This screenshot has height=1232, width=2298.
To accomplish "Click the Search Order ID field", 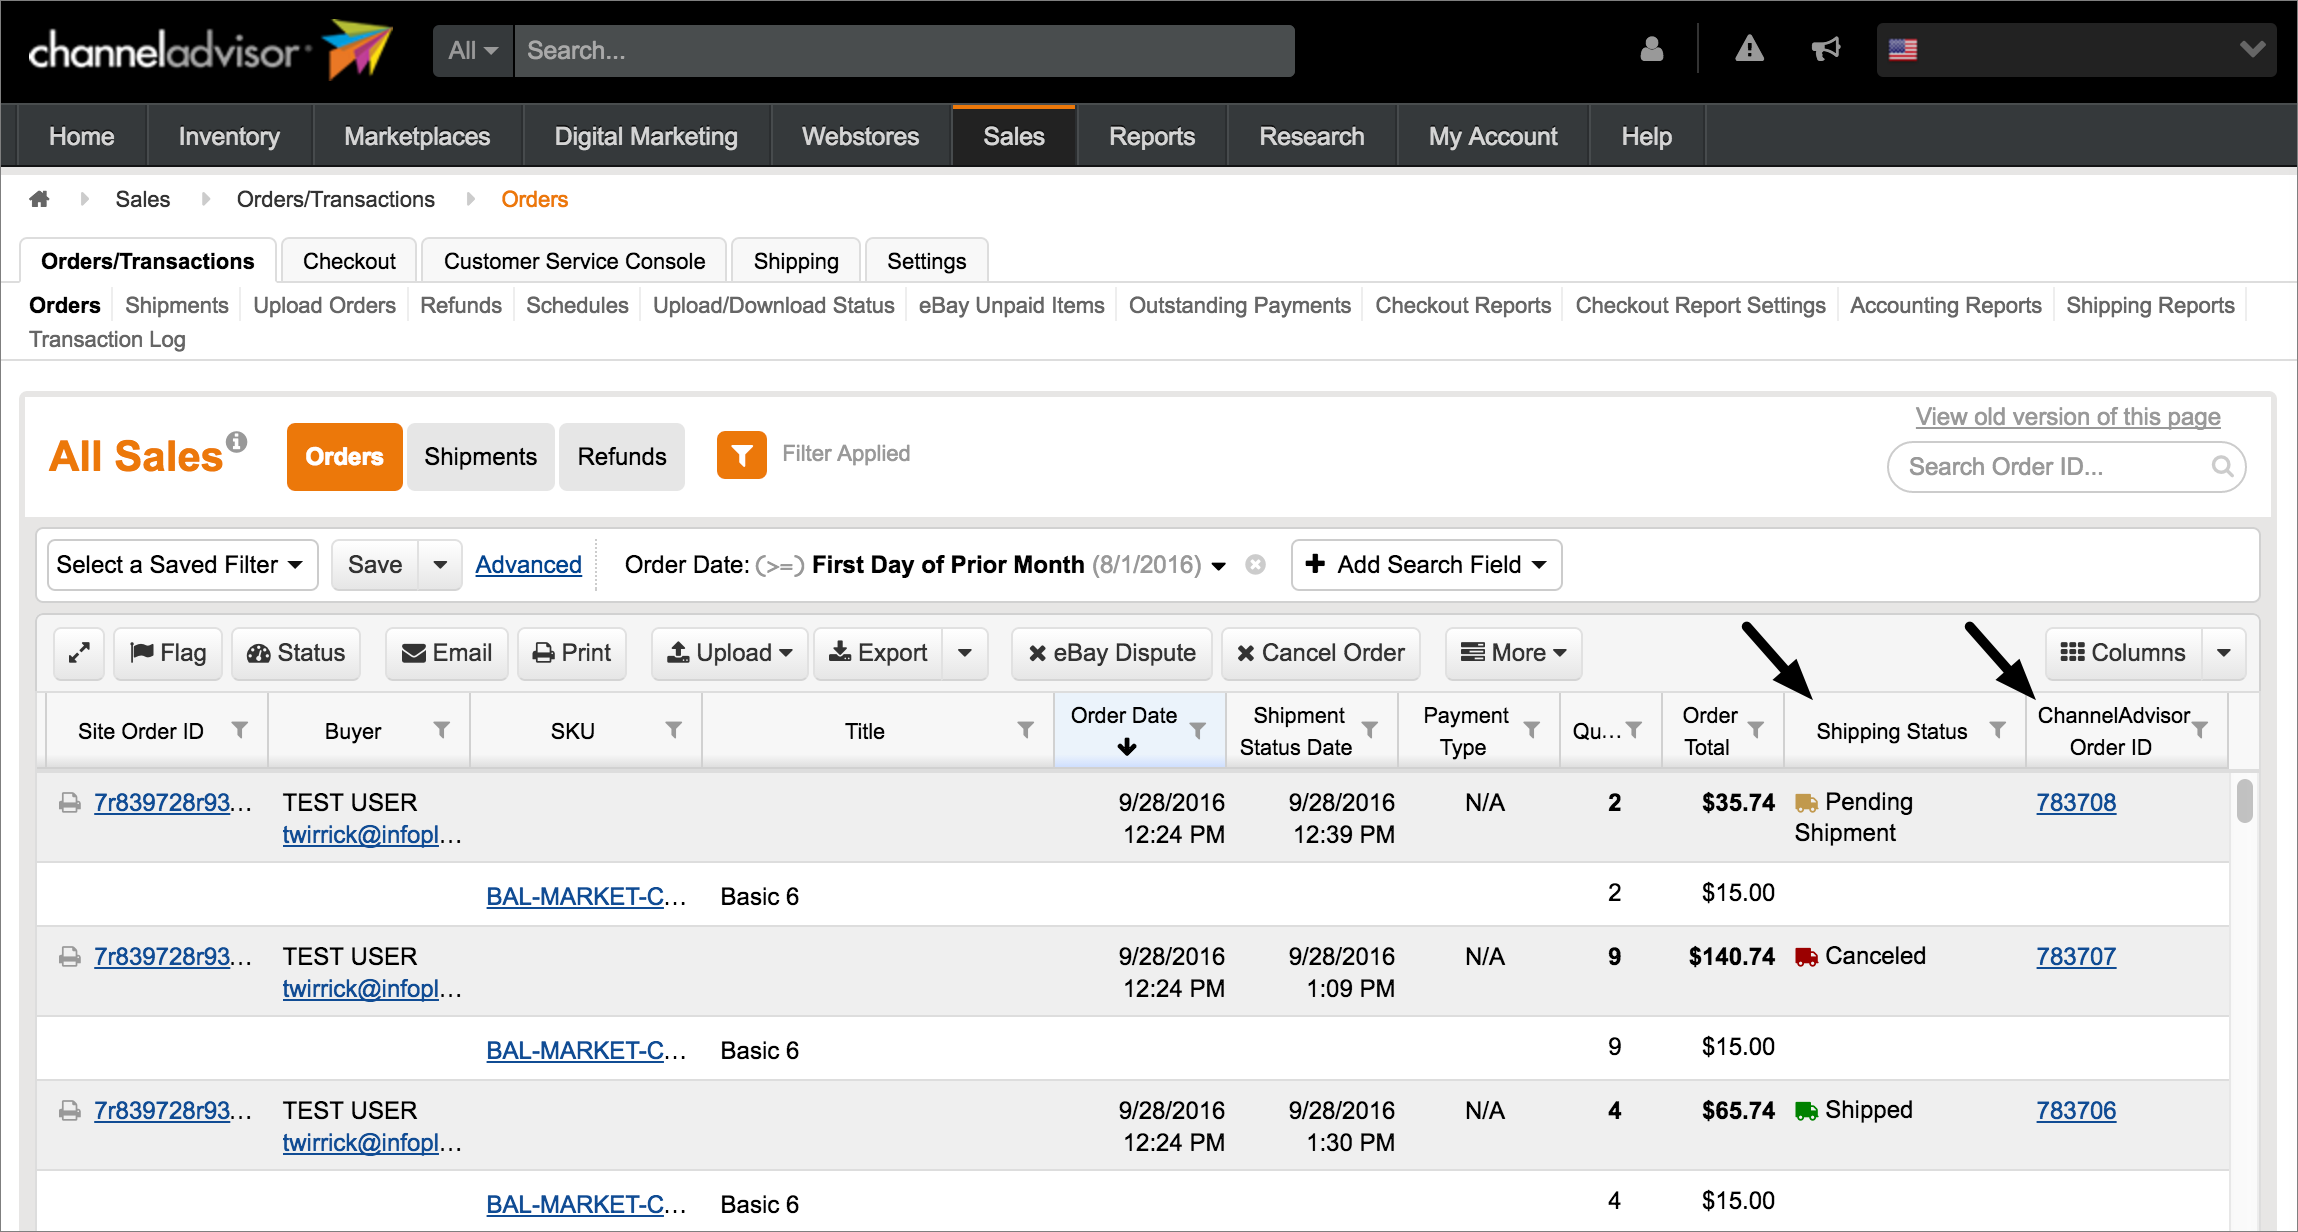I will point(2052,467).
